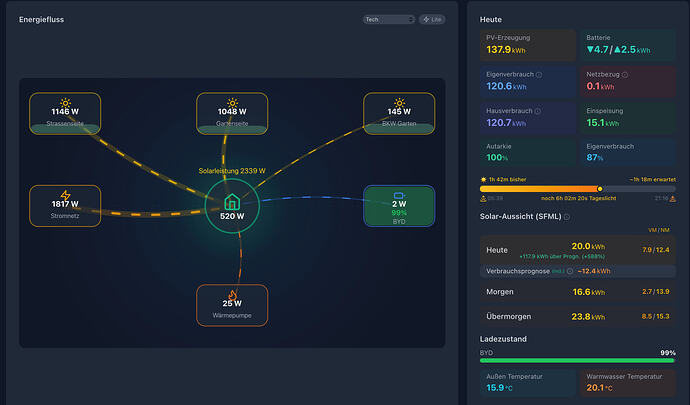Click info icon beside Netzbezug
Viewport: 690px width, 405px height.
coord(624,75)
